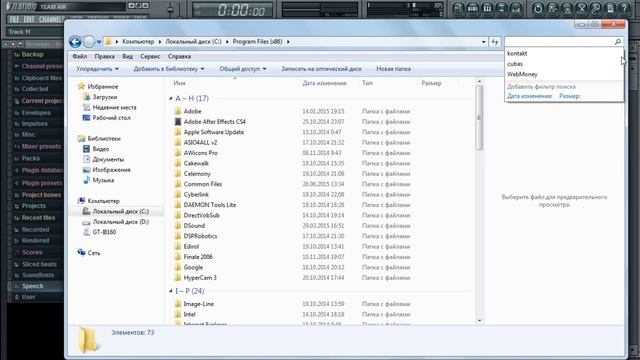Click the scrollbar down arrow in file list
The image size is (640, 360).
(479, 321)
